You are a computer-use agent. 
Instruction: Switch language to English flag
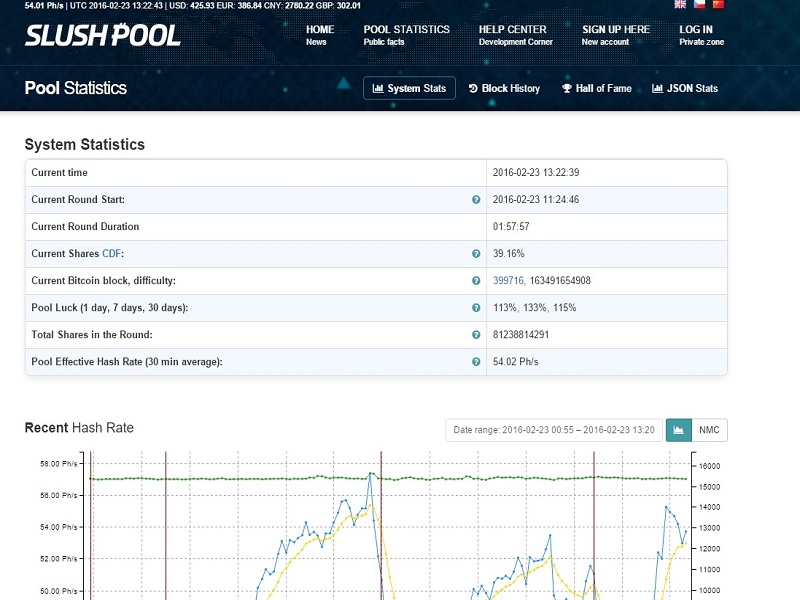(x=680, y=4)
